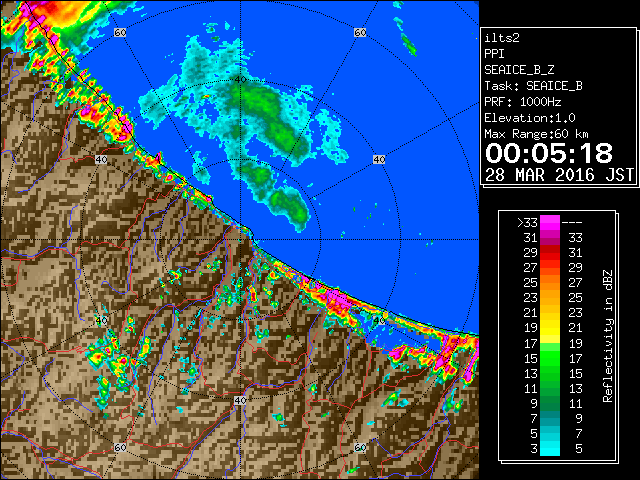Click the 'Reflectivity in dBZ' legend title
Screen dimensions: 640x480
(x=608, y=336)
